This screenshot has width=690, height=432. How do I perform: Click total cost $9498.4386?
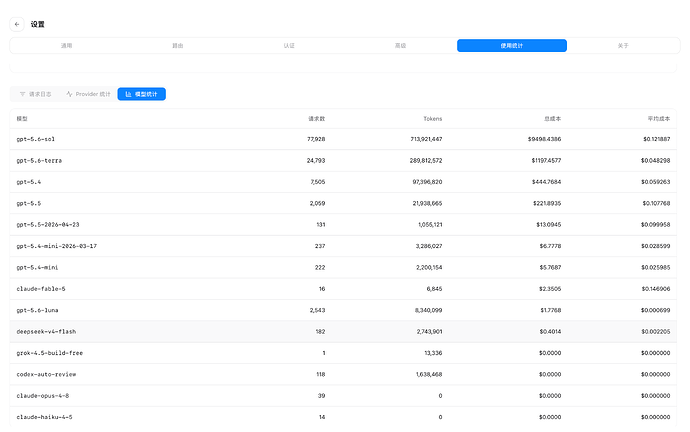point(544,139)
